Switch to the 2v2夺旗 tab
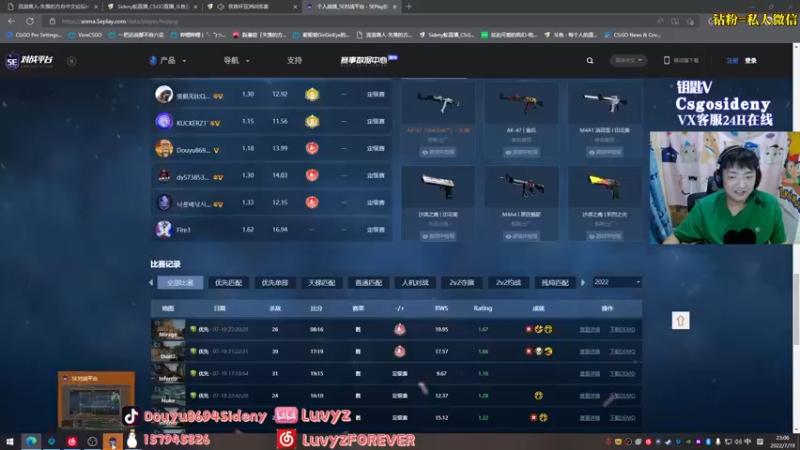 462,283
